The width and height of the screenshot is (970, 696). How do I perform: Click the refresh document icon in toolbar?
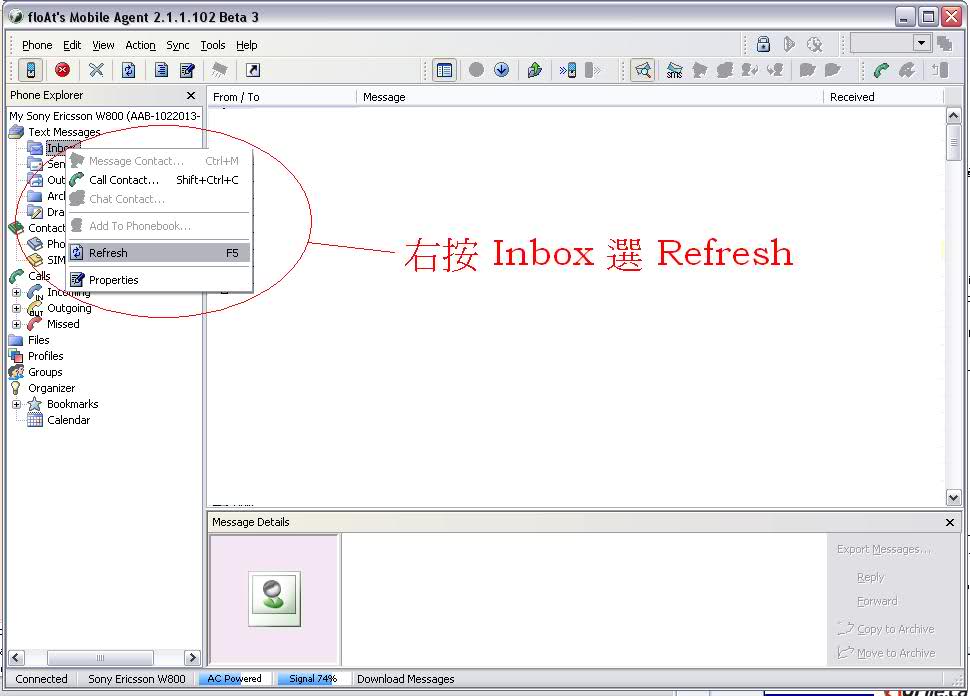[x=129, y=70]
